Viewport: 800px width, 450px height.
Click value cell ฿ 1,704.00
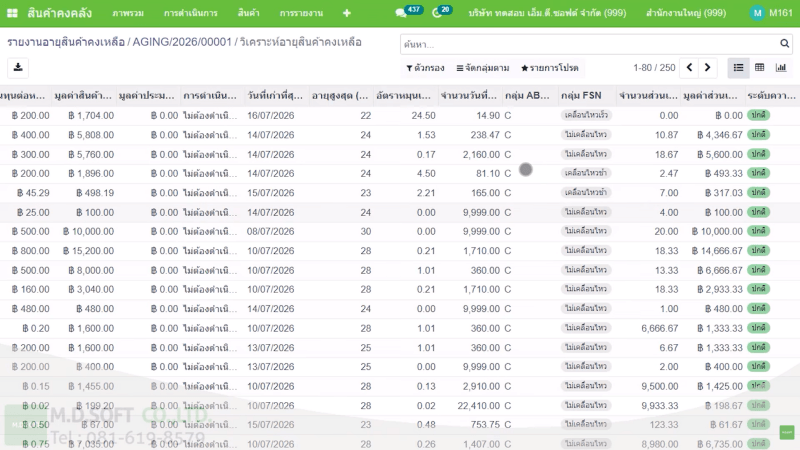91,116
